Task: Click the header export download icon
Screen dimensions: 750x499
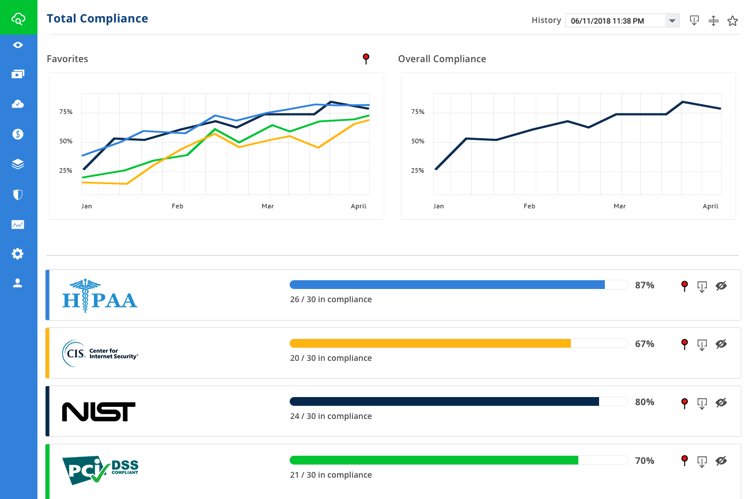Action: [695, 20]
